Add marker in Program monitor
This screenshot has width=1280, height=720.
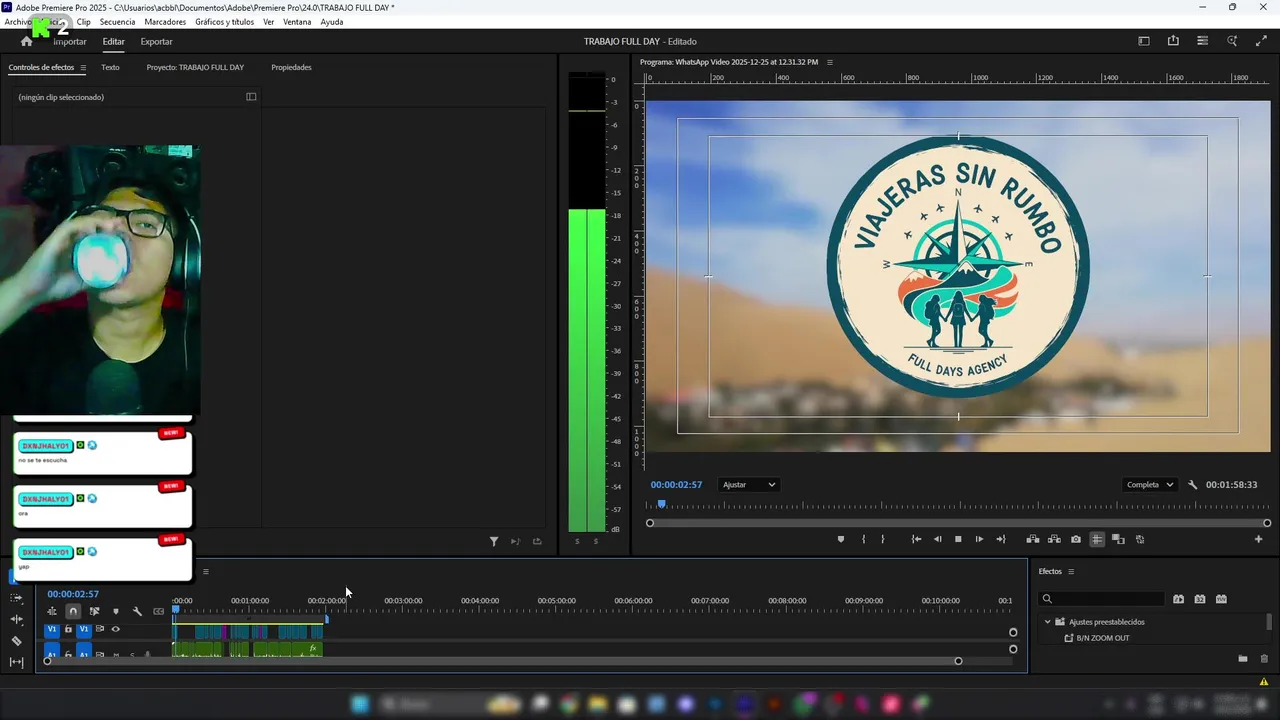tap(840, 539)
